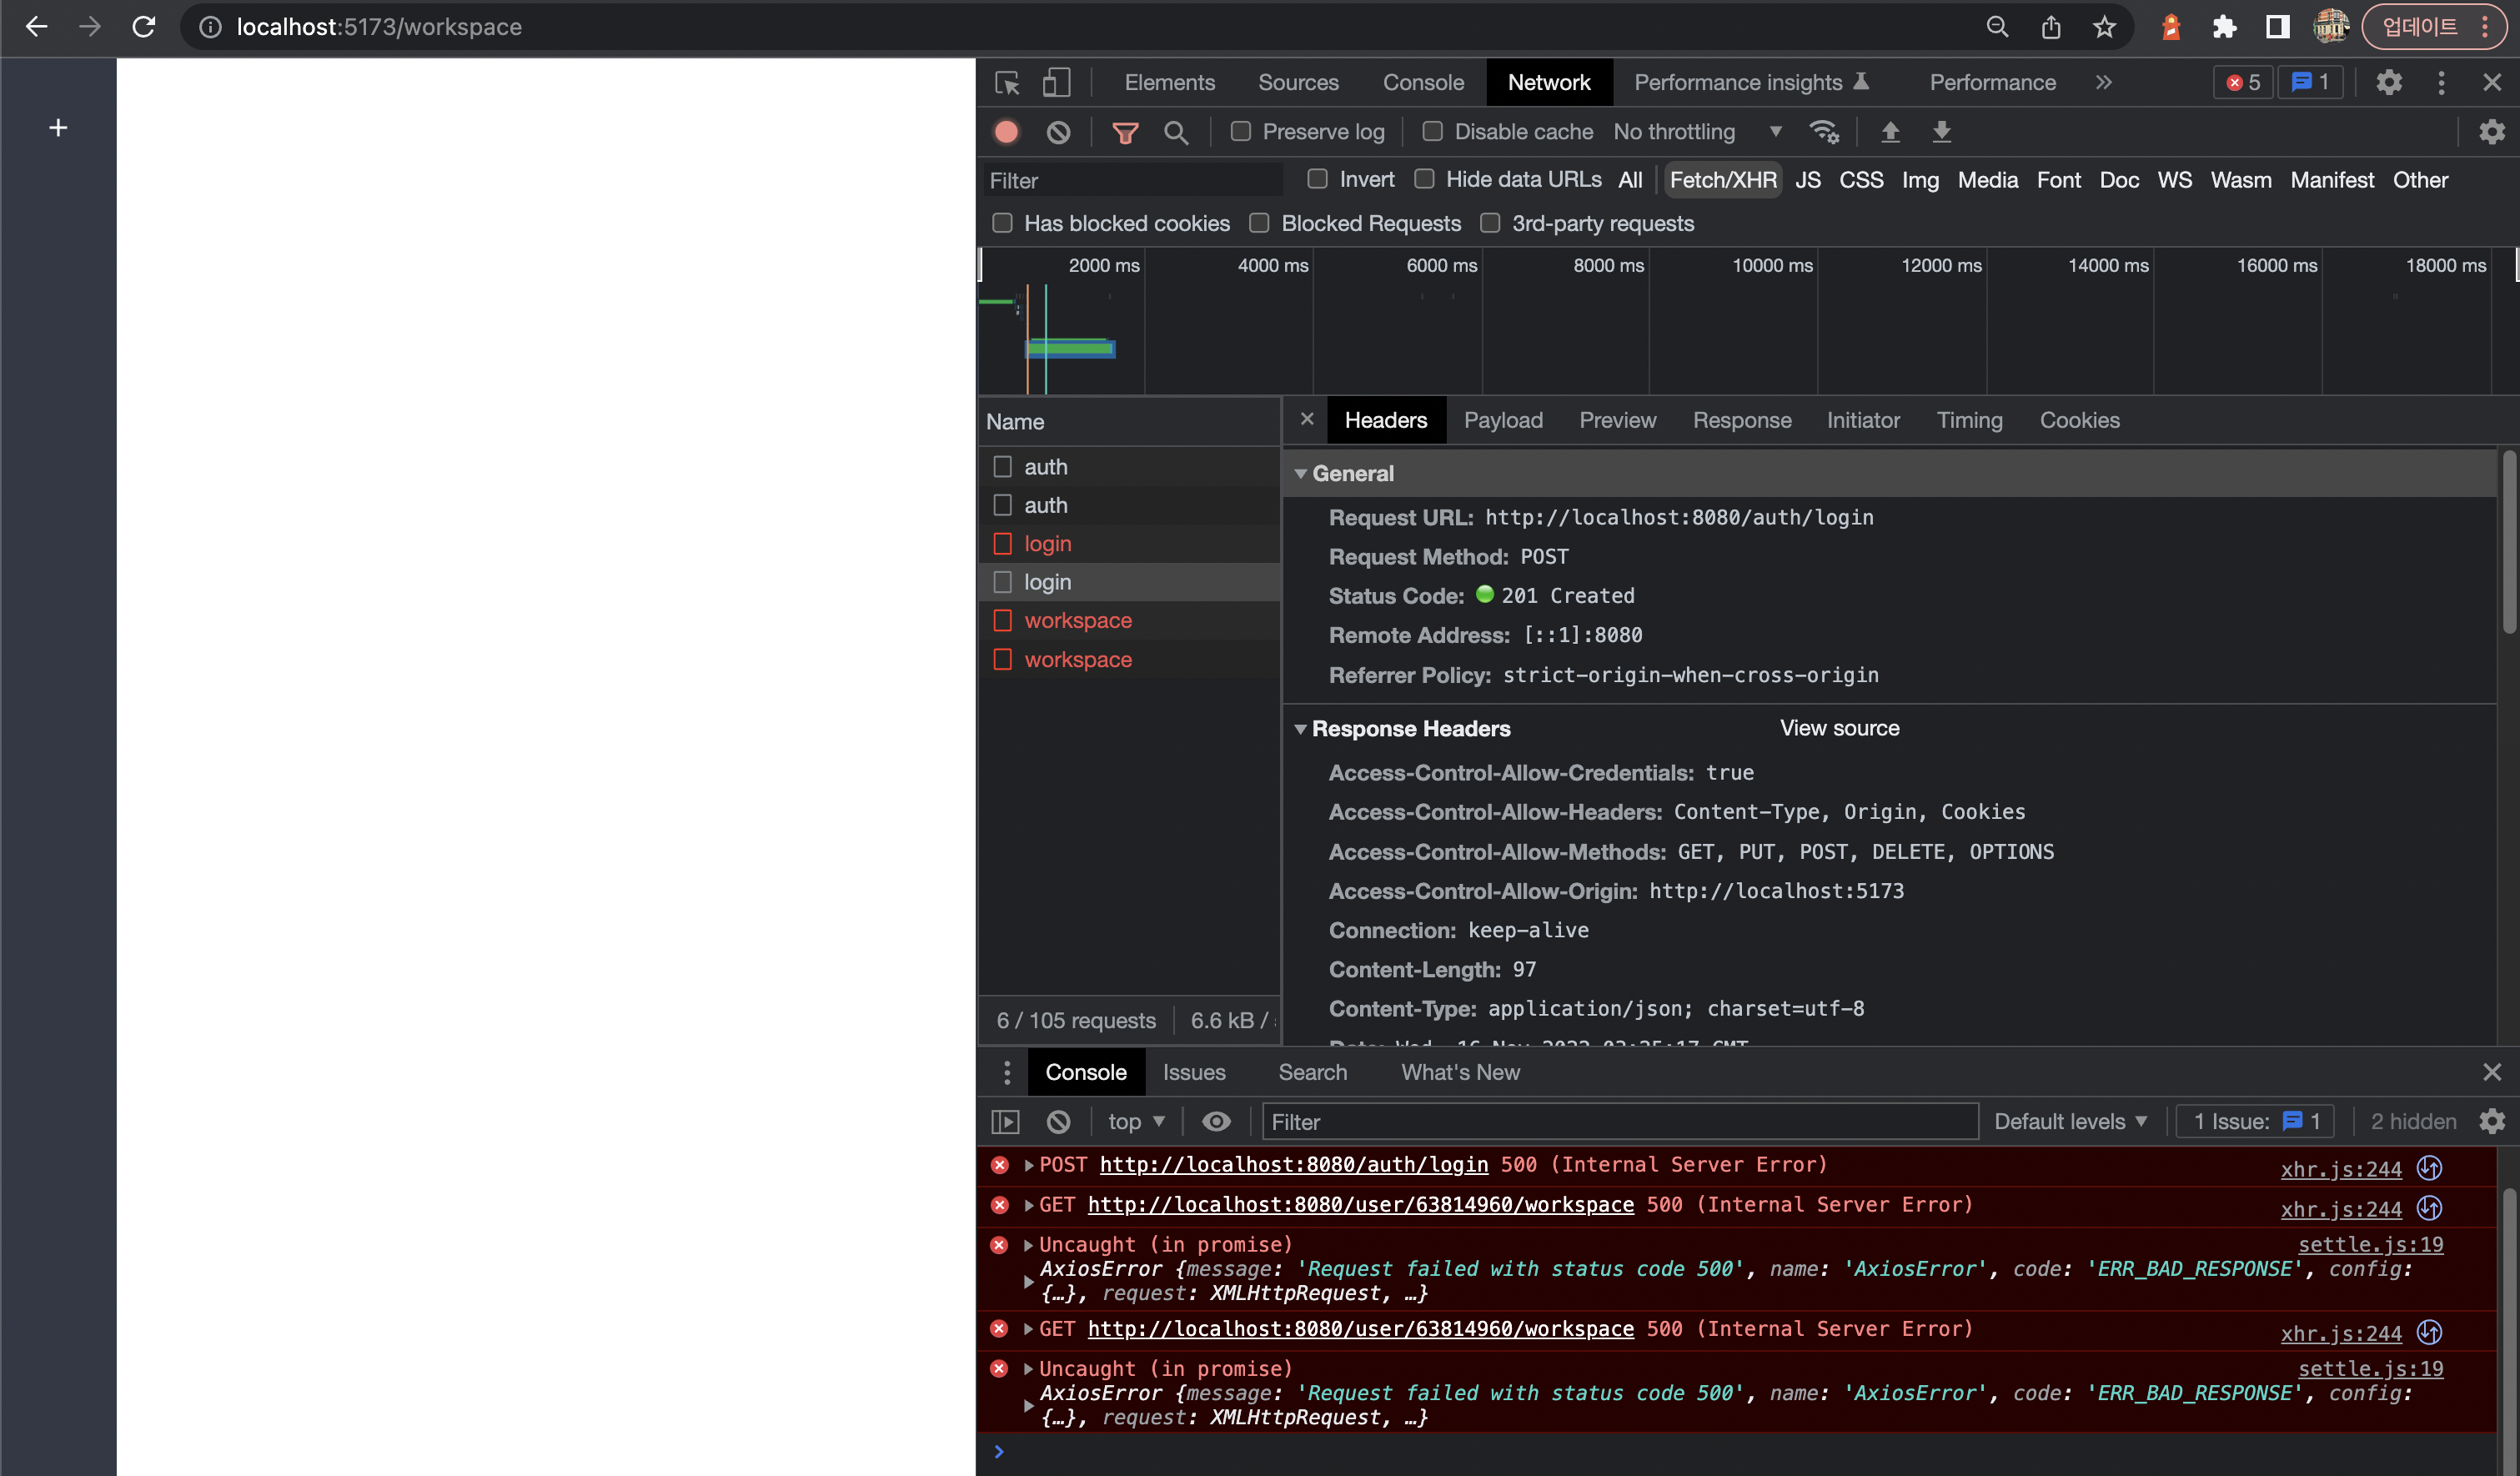Screen dimensions: 2520x1476
Task: Check 3rd-party requests checkbox
Action: 1490,223
